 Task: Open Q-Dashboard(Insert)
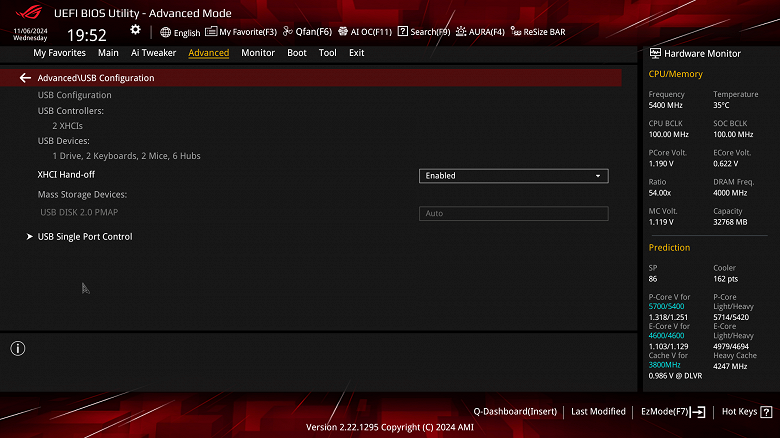[515, 412]
